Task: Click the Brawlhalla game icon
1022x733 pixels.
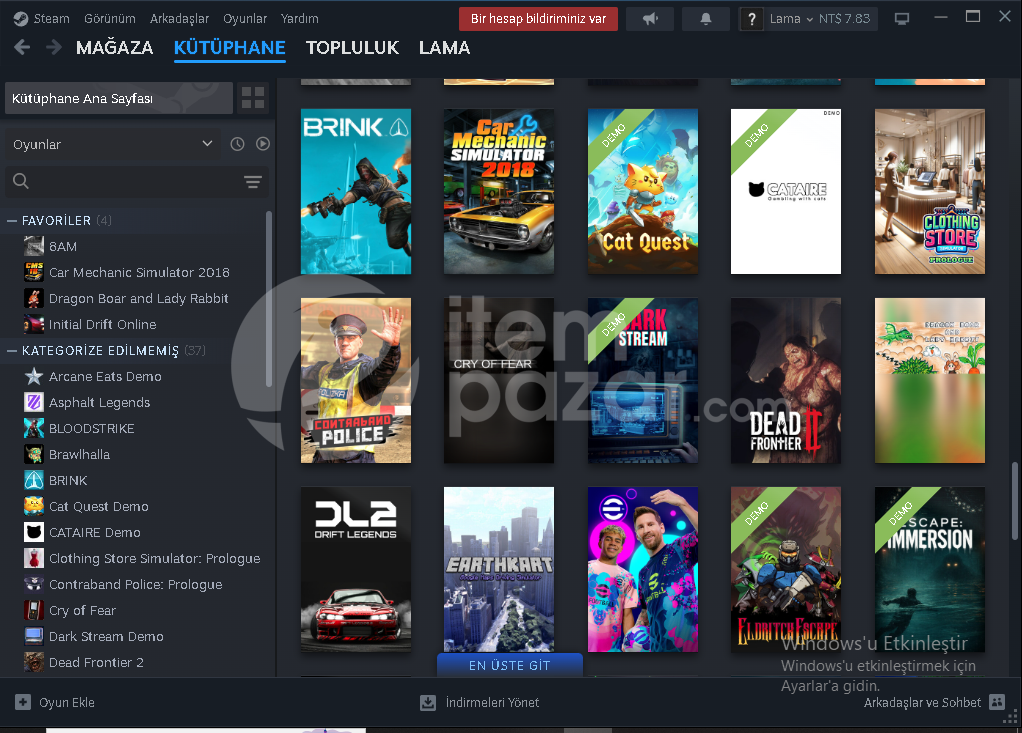Action: point(34,455)
